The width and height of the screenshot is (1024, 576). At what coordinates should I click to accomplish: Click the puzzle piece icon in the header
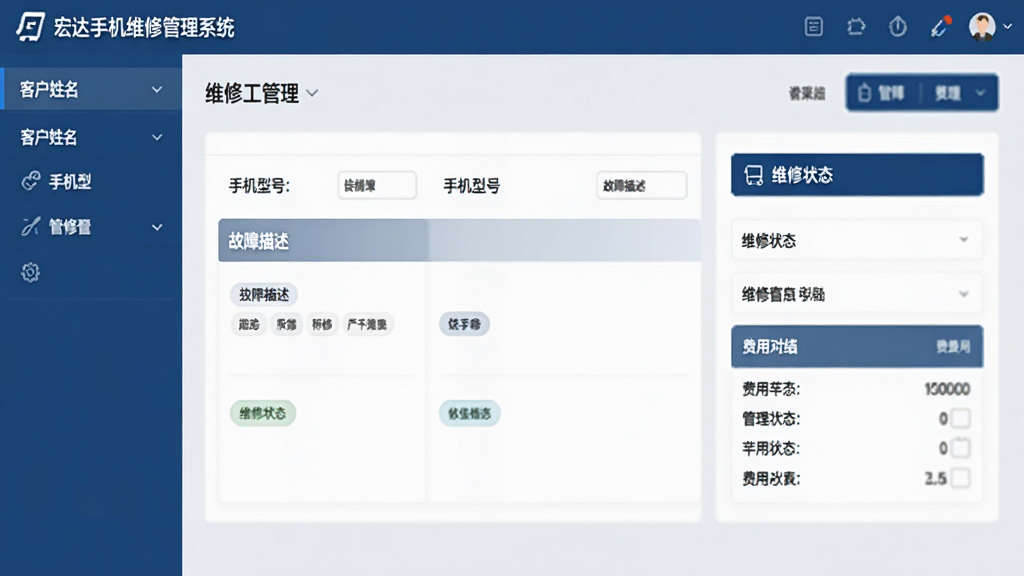pyautogui.click(x=856, y=27)
